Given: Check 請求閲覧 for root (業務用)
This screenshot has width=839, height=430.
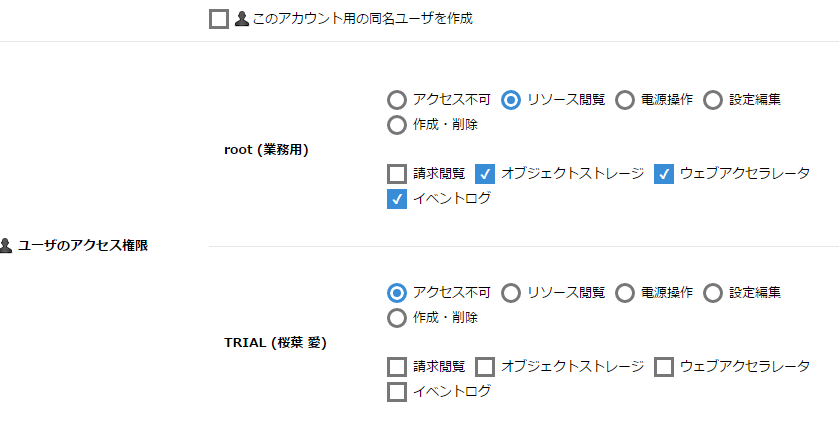Looking at the screenshot, I should point(396,174).
